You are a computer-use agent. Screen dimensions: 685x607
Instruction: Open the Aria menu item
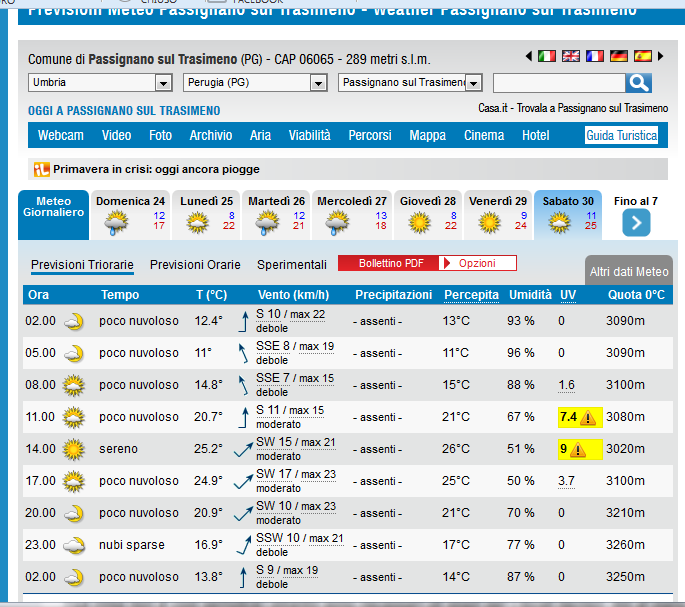[x=260, y=135]
